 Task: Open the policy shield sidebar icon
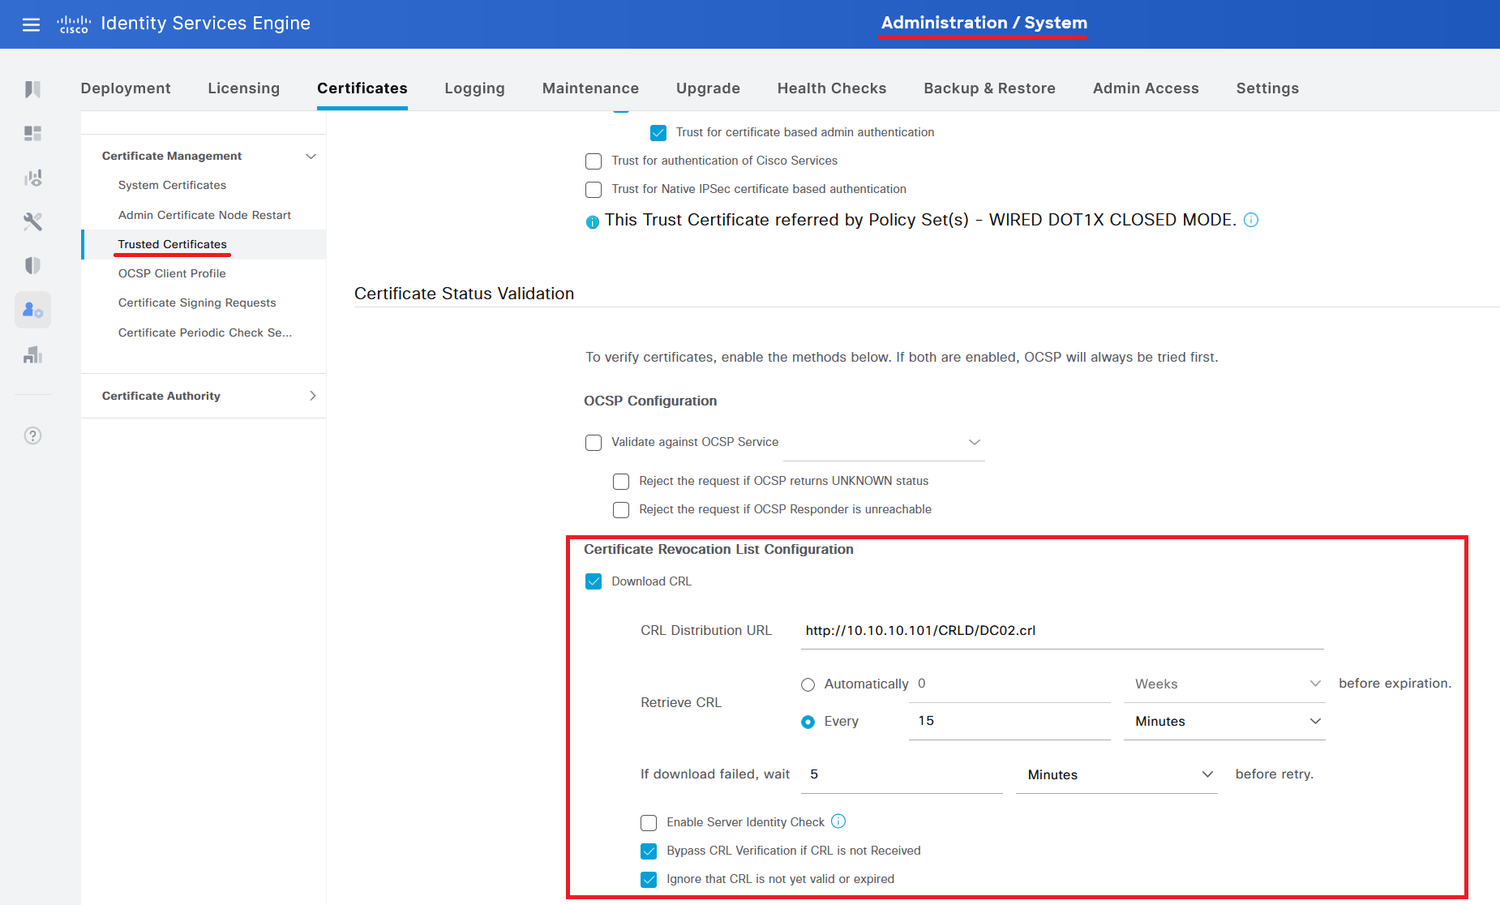33,265
